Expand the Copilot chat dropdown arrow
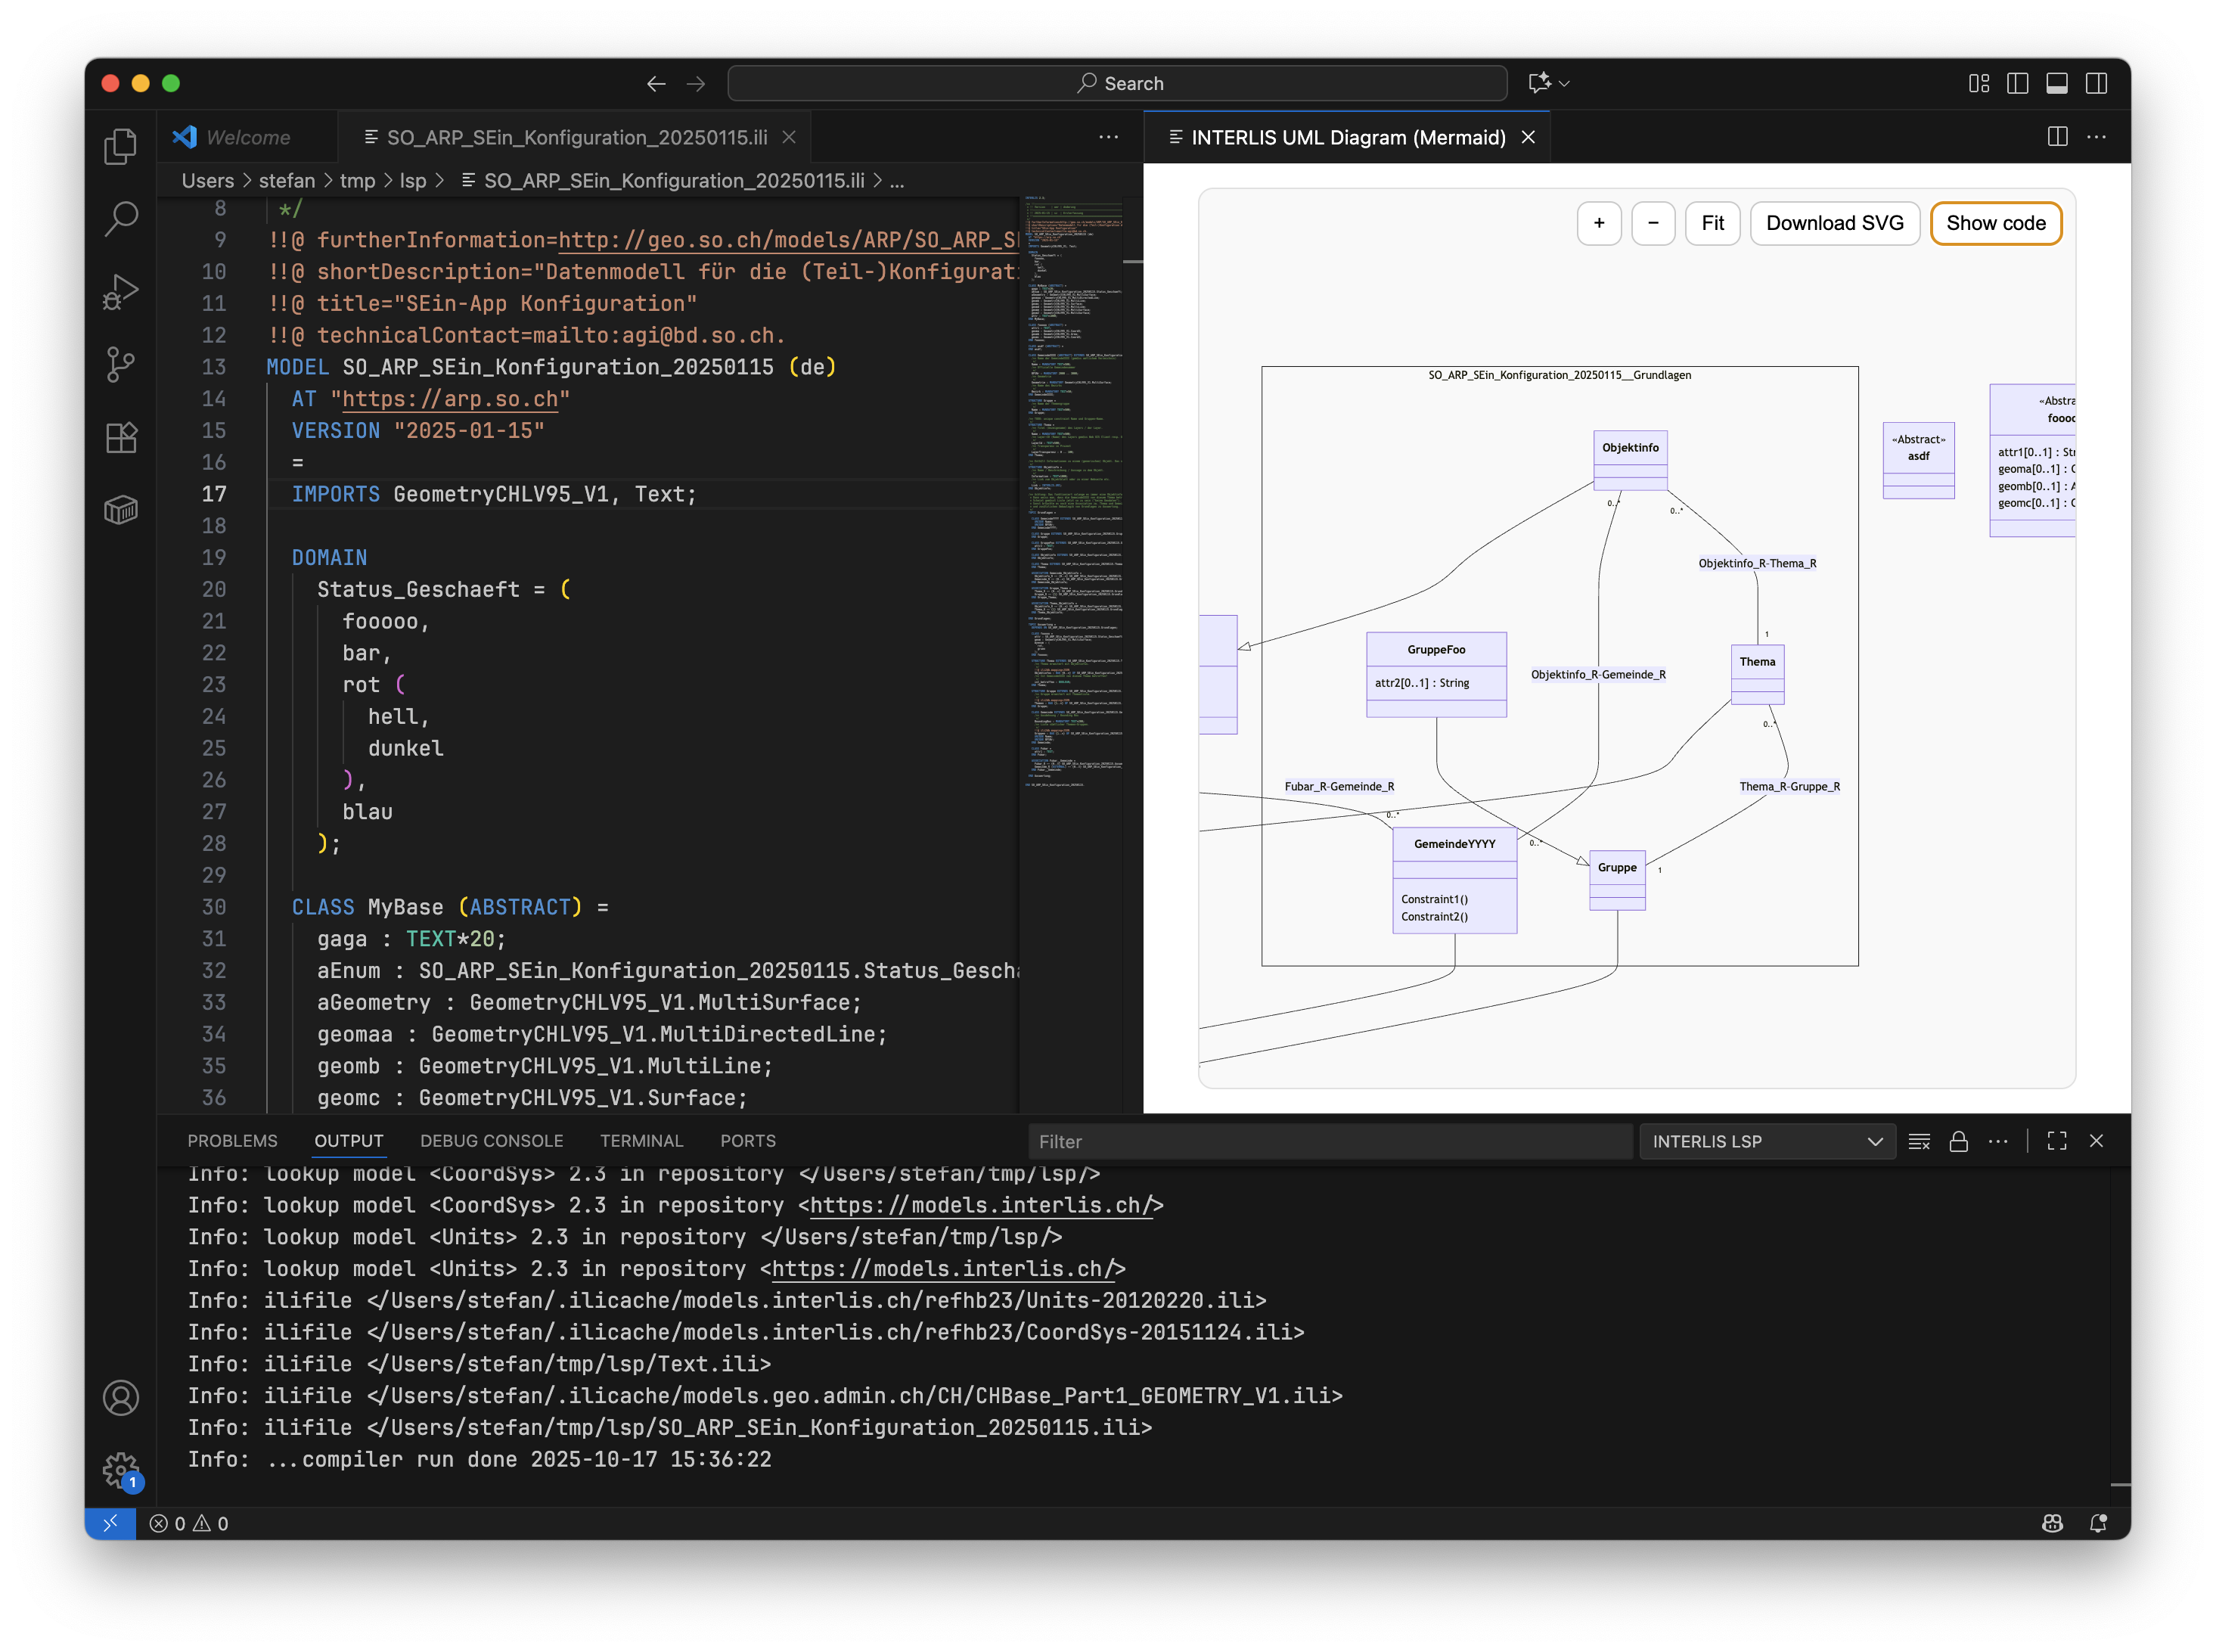Image resolution: width=2216 pixels, height=1652 pixels. [1565, 83]
